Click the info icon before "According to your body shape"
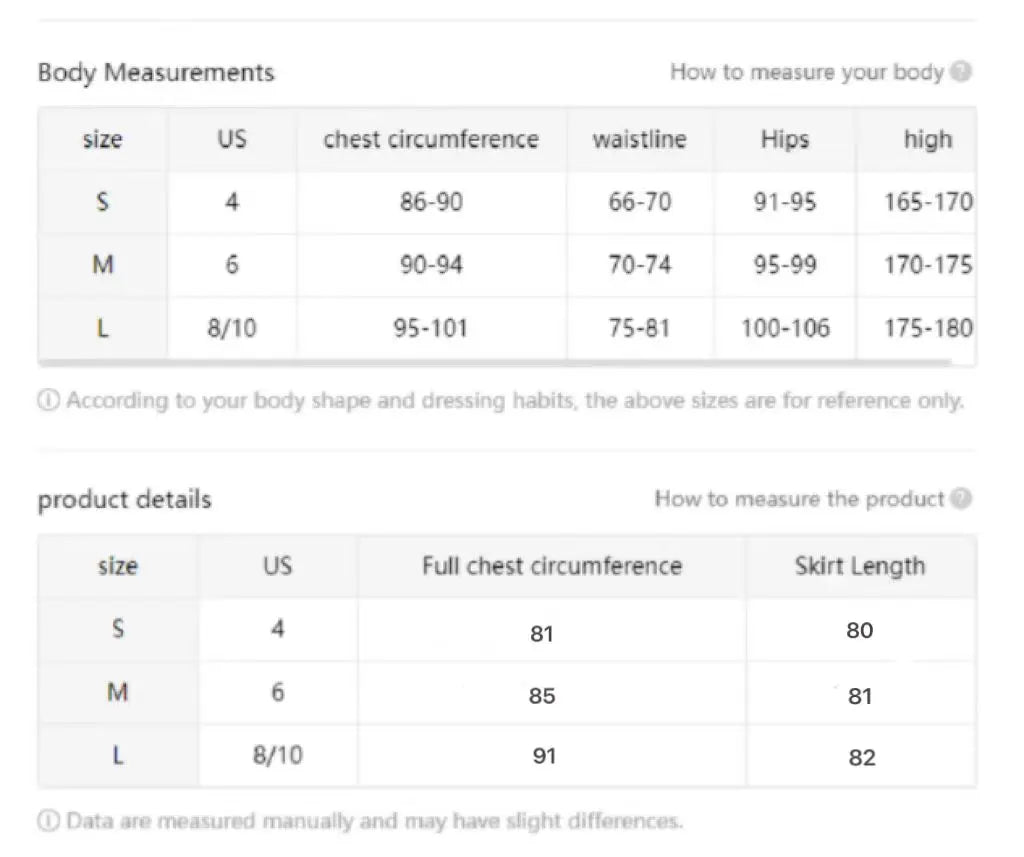 point(48,401)
